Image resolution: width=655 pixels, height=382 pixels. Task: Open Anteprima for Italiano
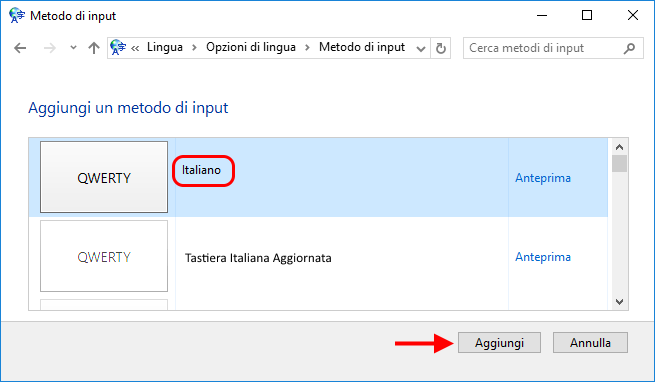coord(543,178)
